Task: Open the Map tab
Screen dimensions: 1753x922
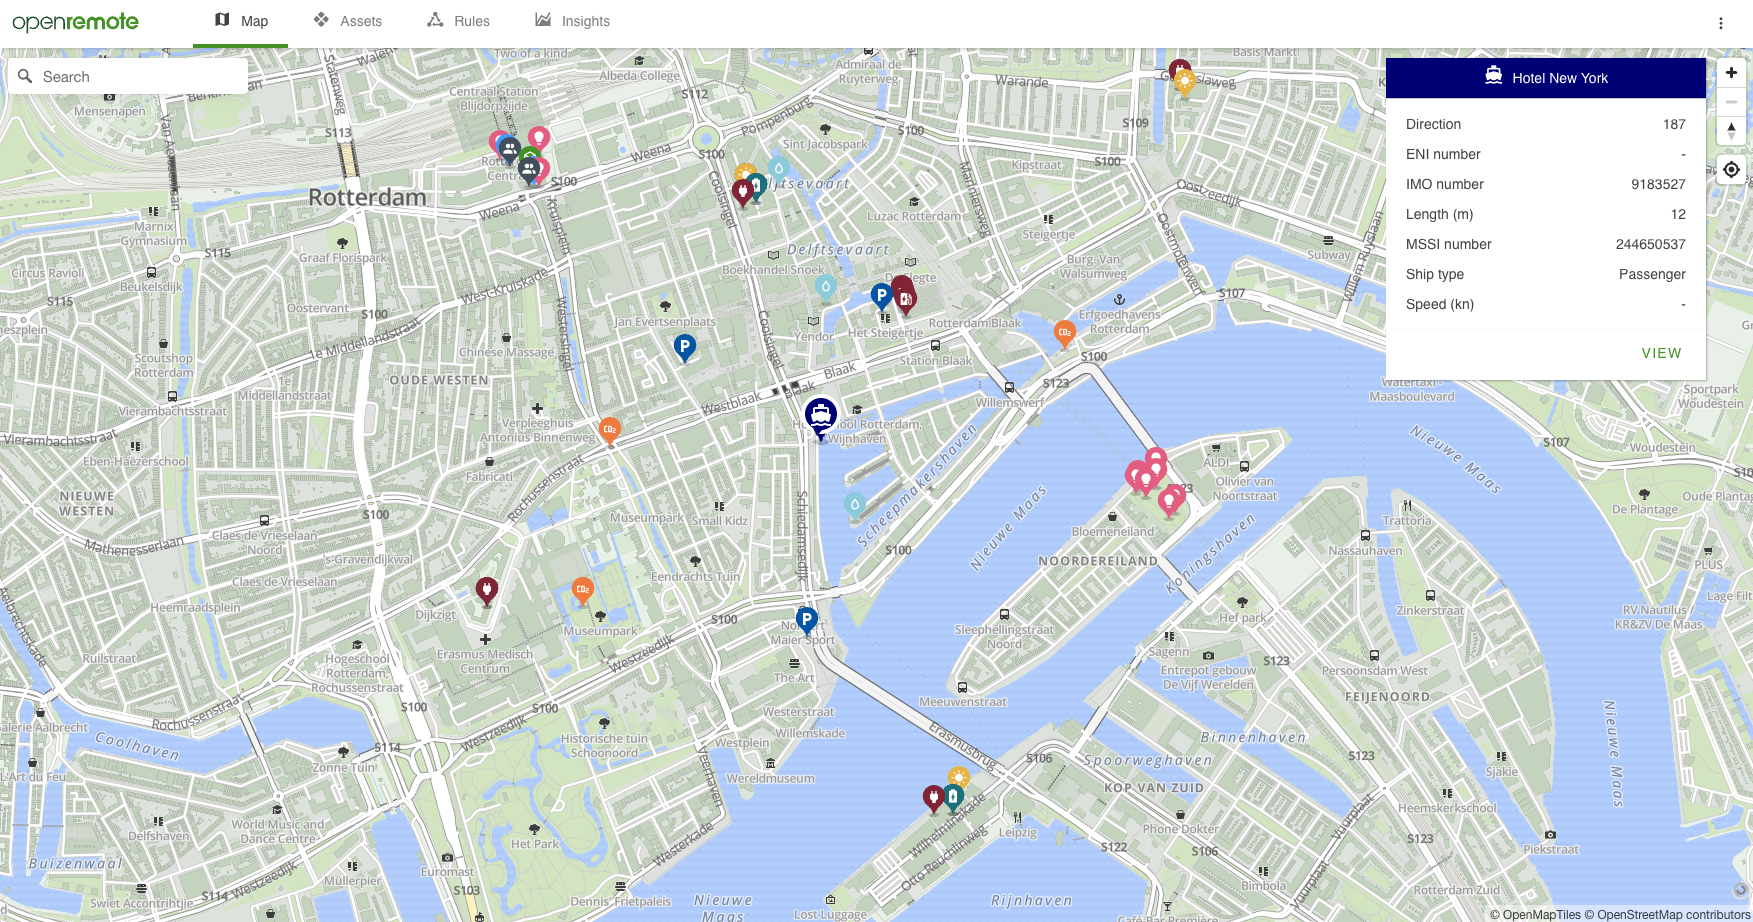Action: pyautogui.click(x=241, y=21)
